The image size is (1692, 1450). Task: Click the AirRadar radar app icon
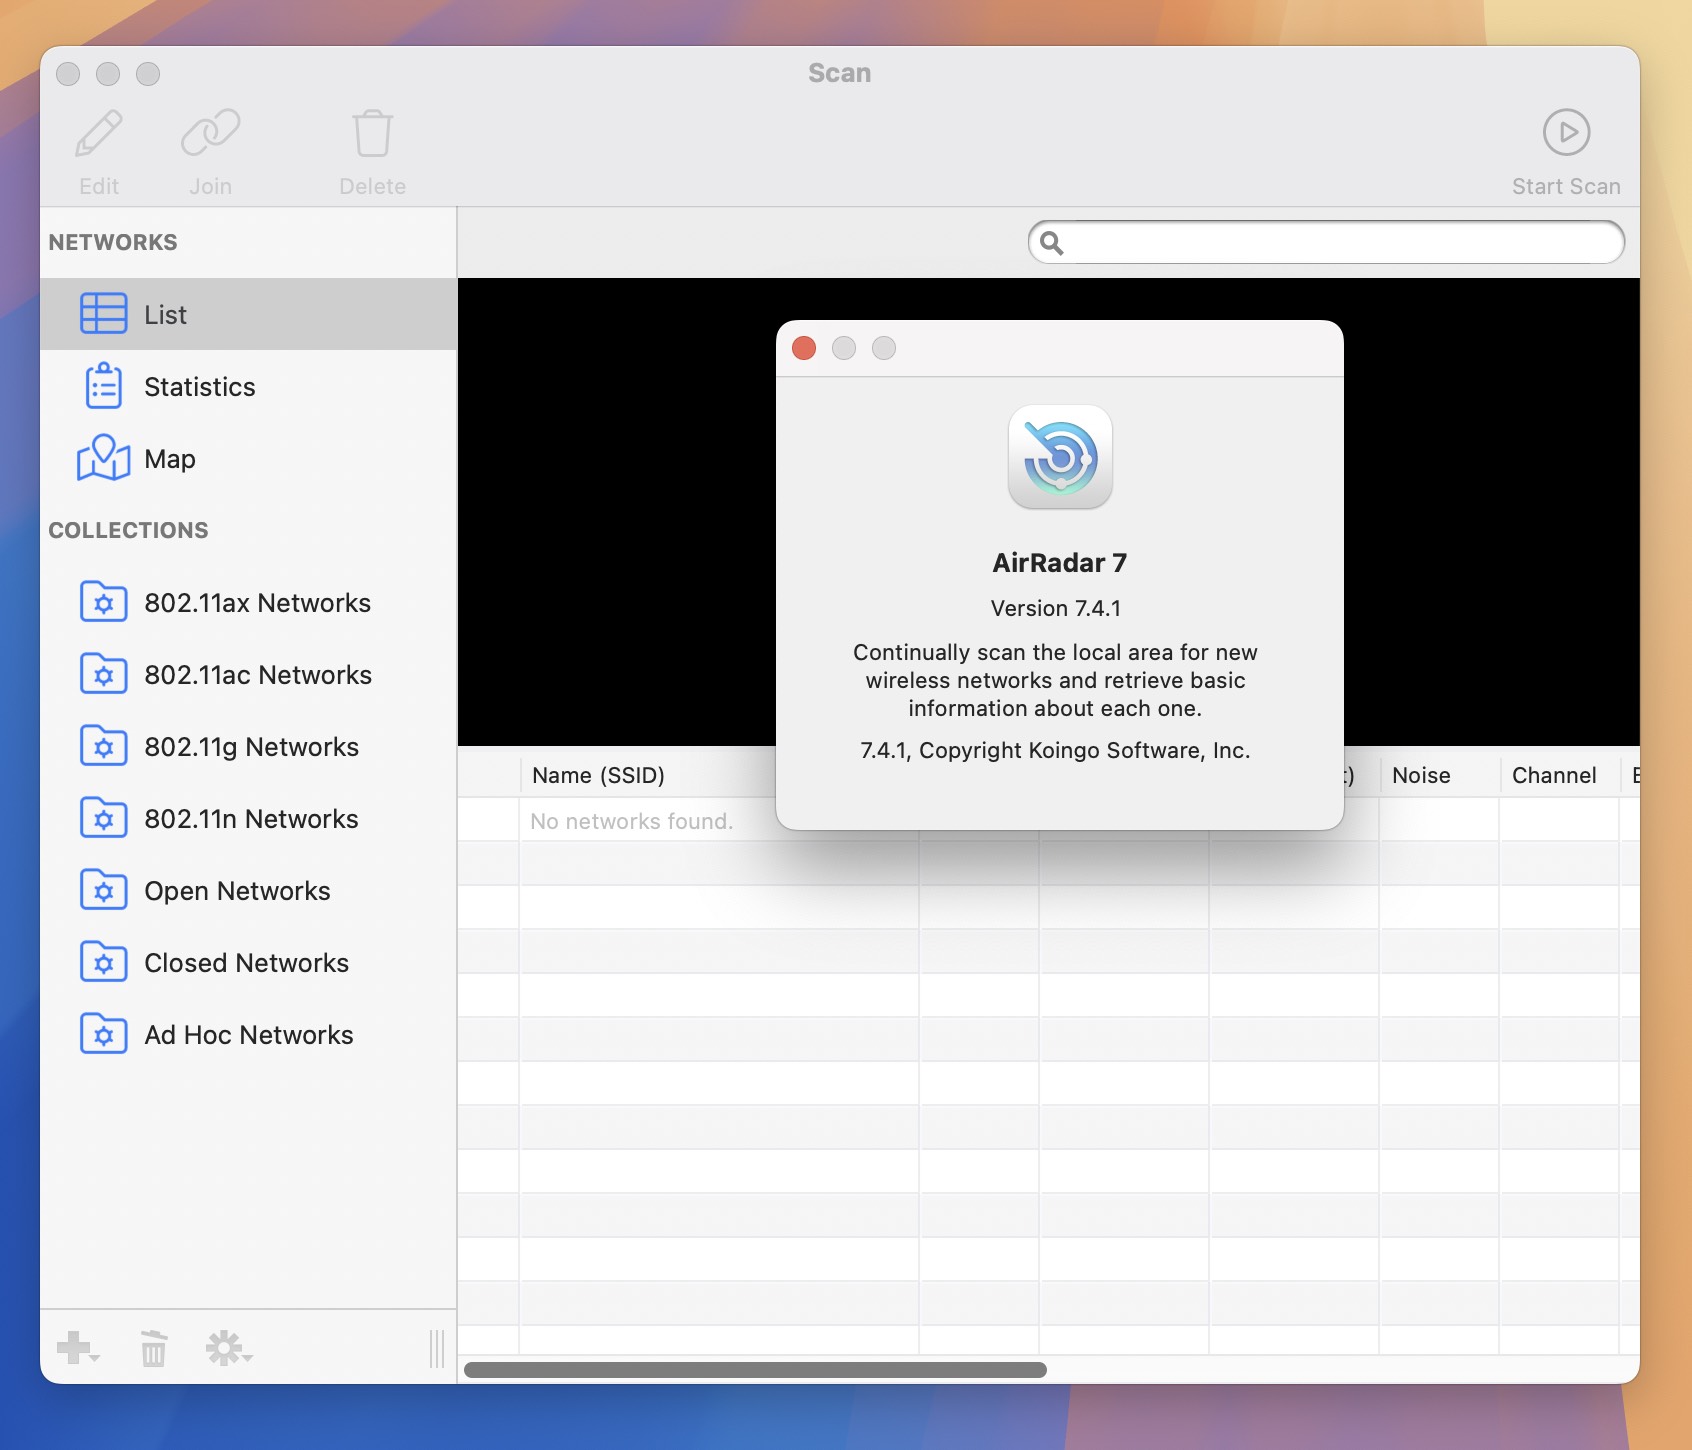coord(1060,457)
